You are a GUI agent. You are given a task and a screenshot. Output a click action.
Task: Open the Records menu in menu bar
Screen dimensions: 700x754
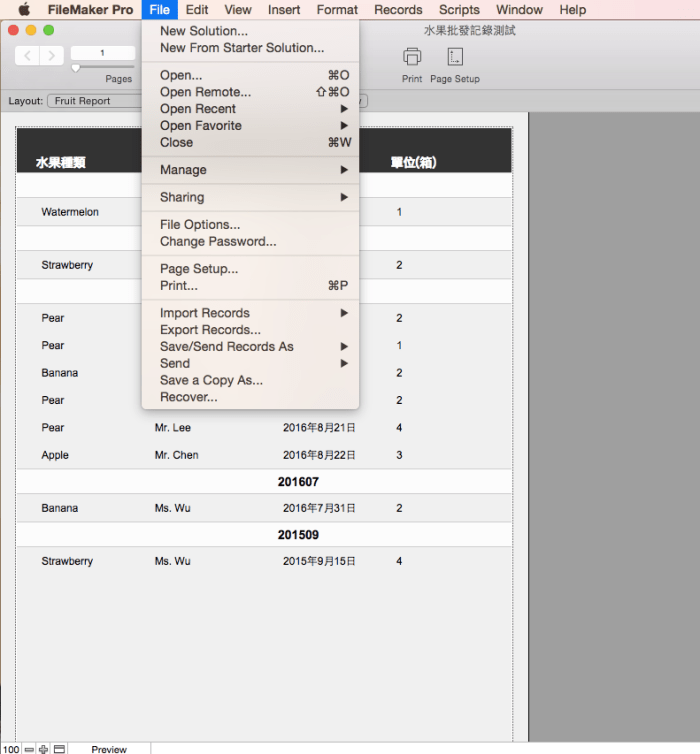[398, 10]
